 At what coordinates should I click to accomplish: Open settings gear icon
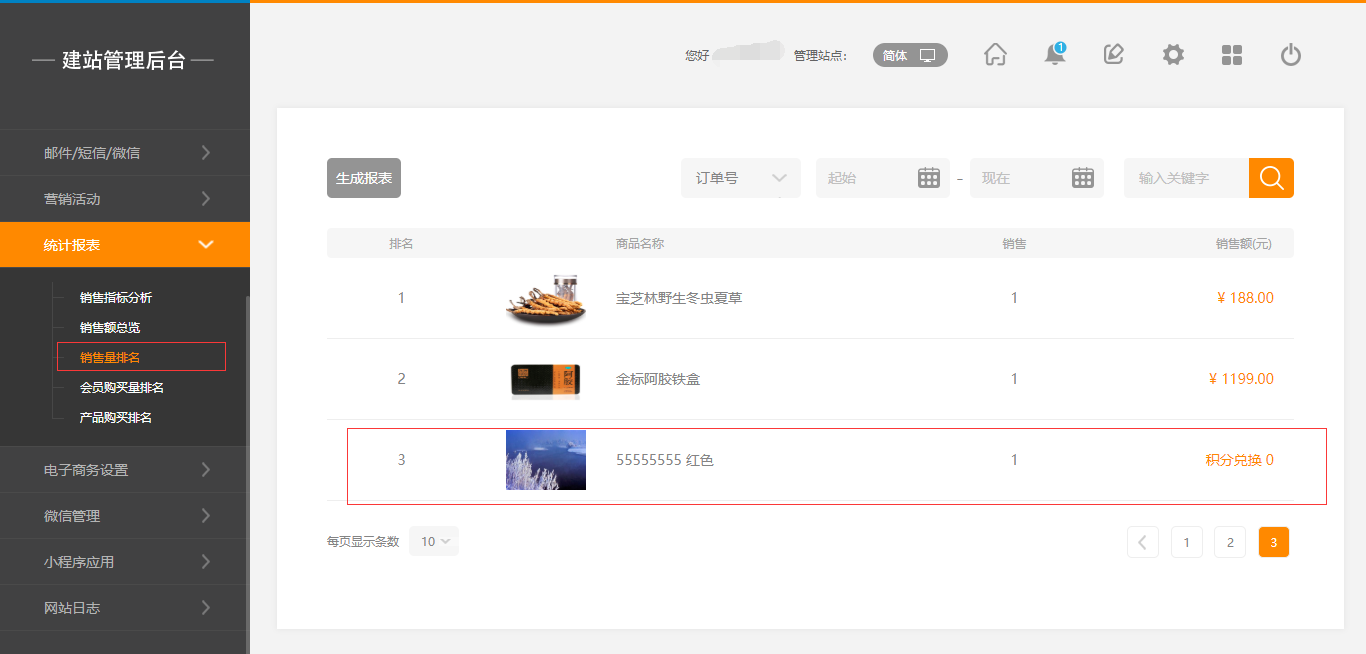[x=1173, y=55]
